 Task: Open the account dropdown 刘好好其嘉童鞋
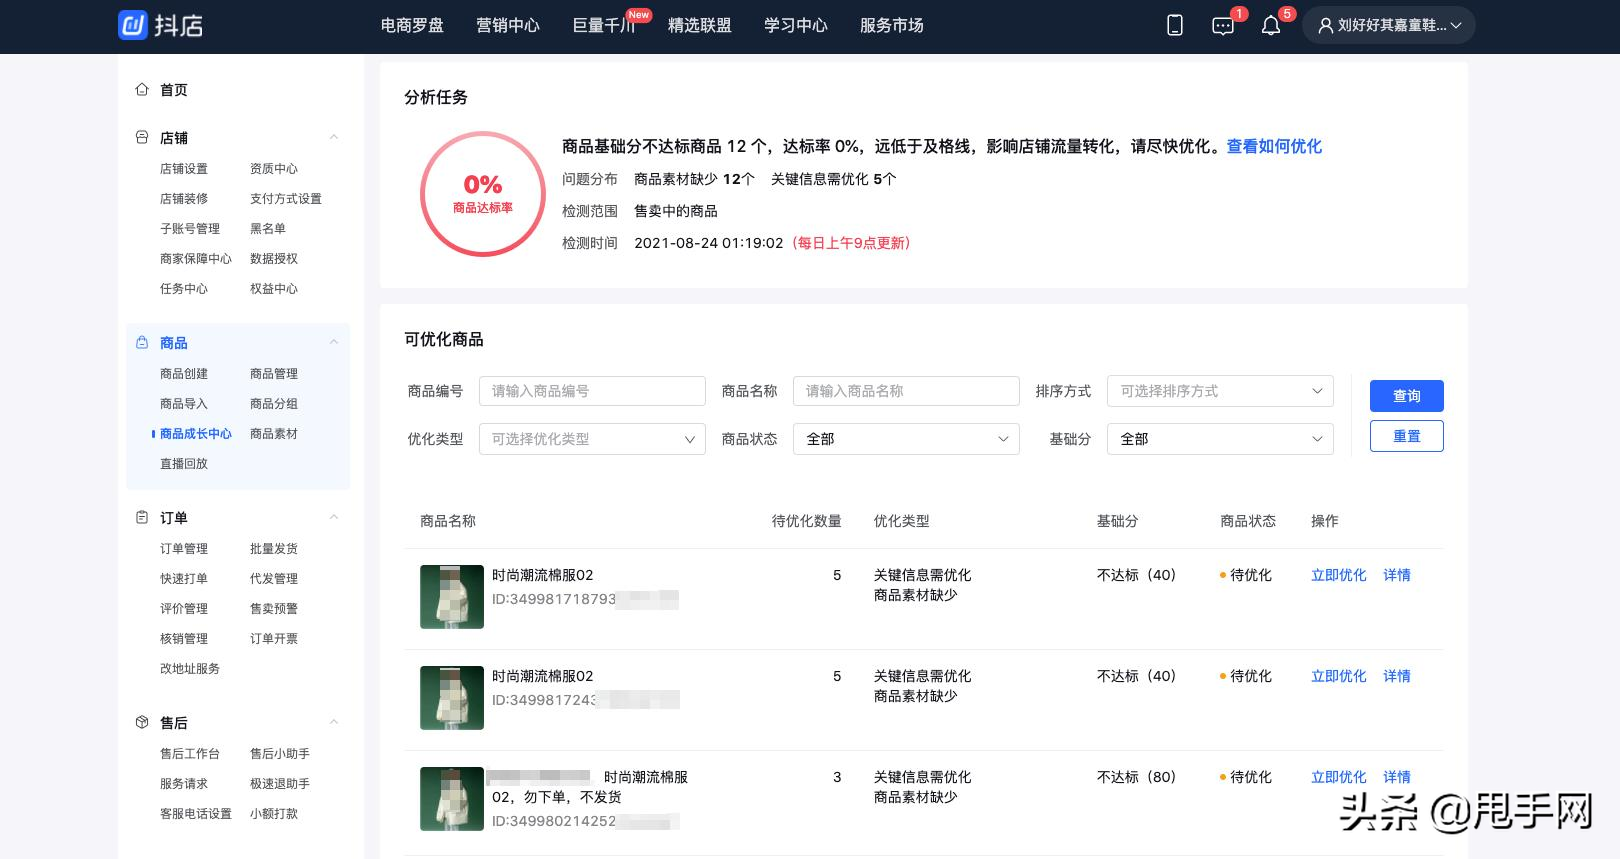pos(1389,26)
